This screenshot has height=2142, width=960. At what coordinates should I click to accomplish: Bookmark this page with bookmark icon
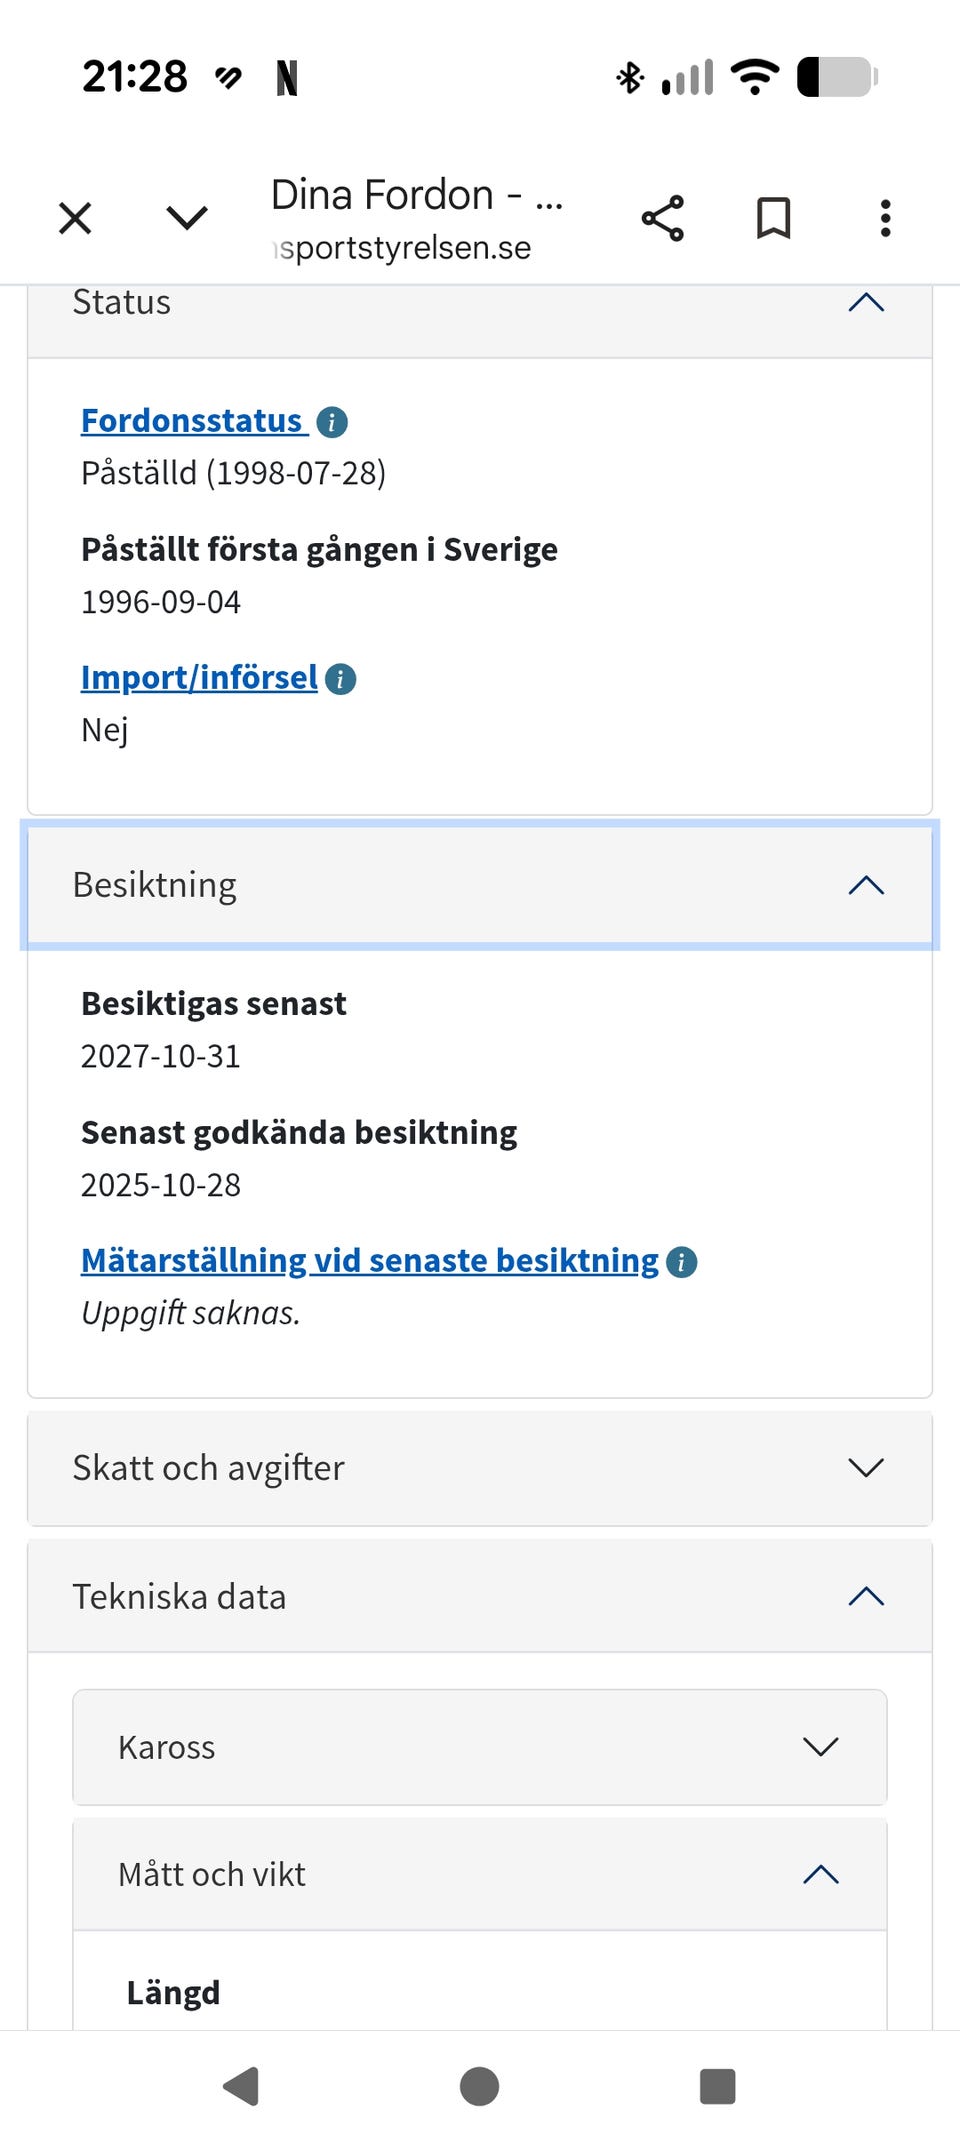point(773,218)
